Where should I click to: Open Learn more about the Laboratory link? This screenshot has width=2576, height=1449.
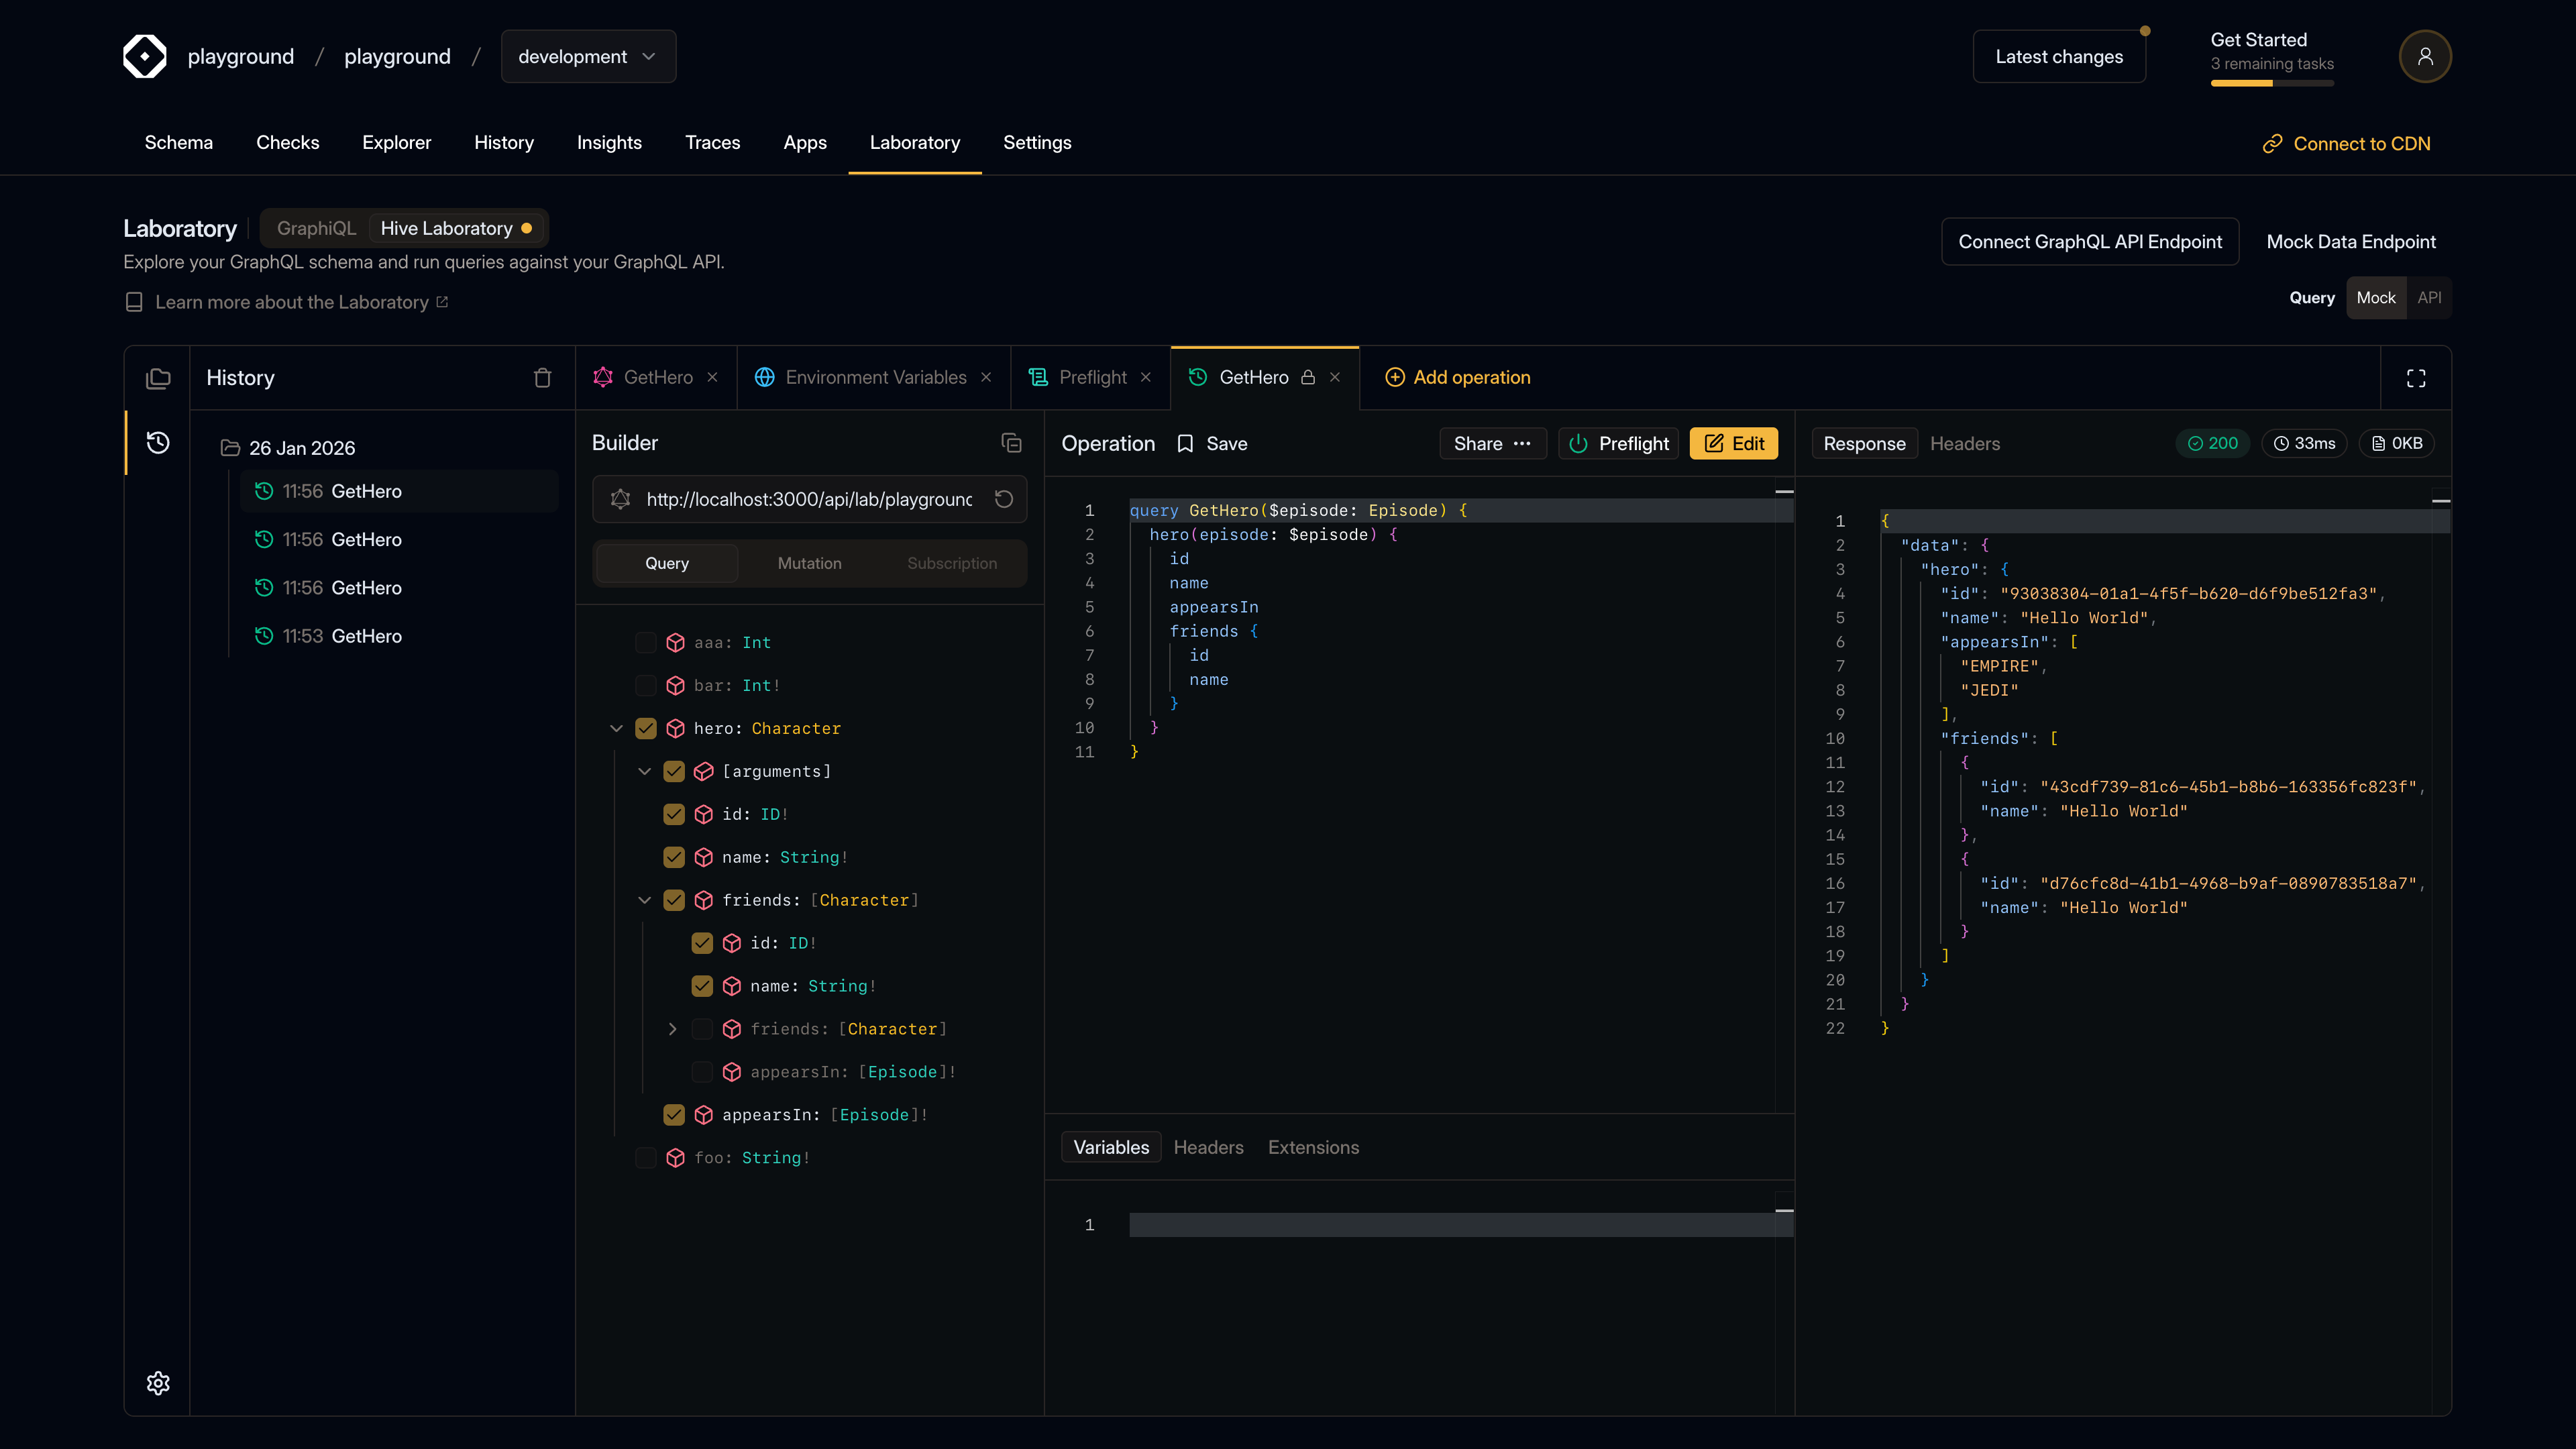291,302
